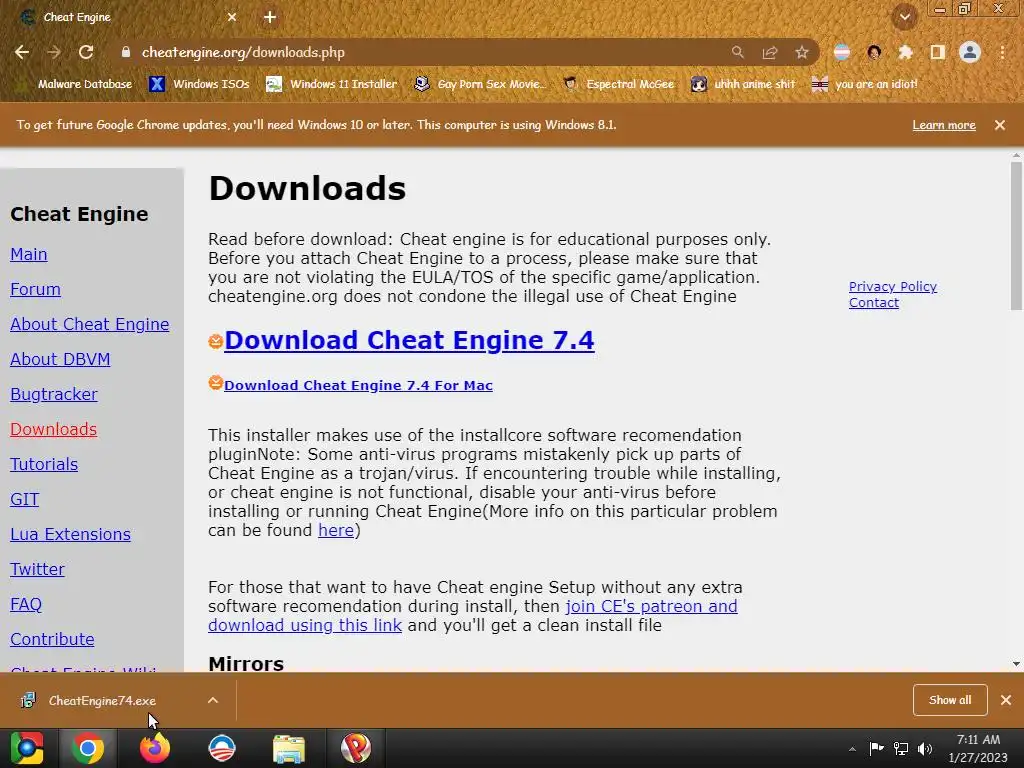
Task: Click the orange icon beside the Mac download
Action: pyautogui.click(x=216, y=383)
